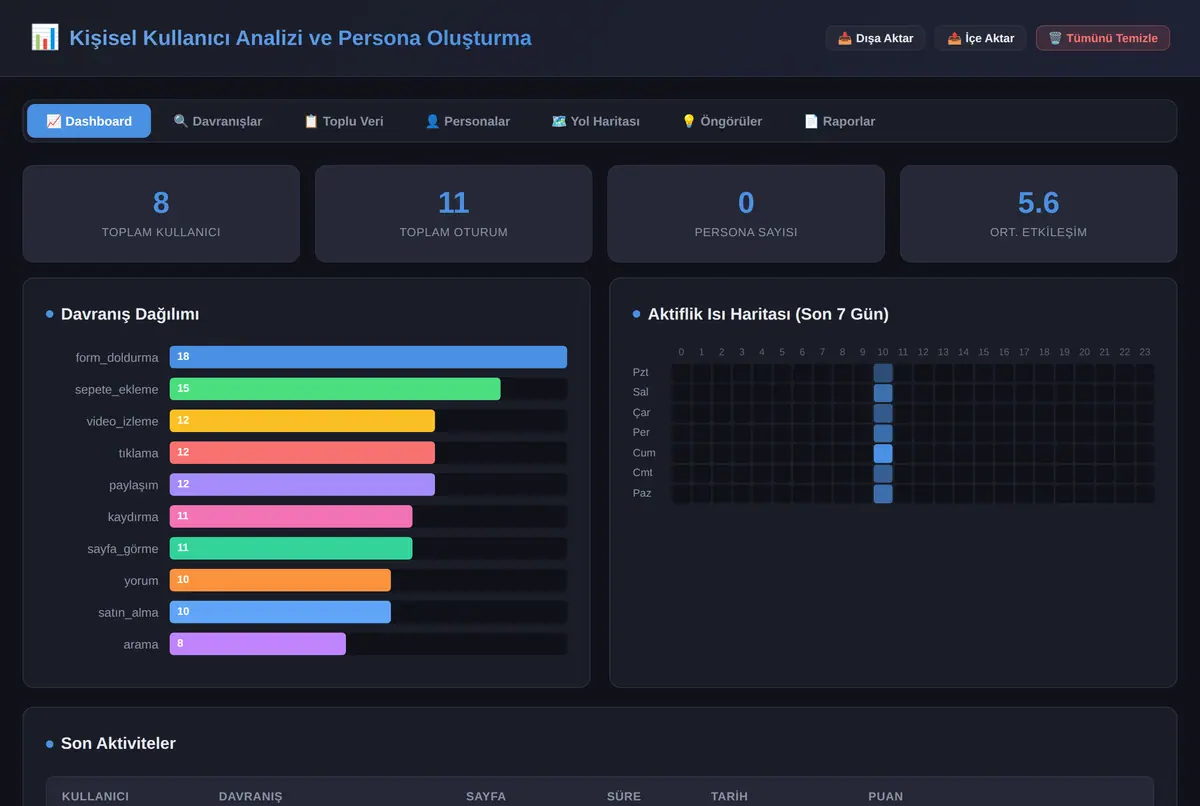
Task: Click the Dışa Aktar button
Action: [x=876, y=38]
